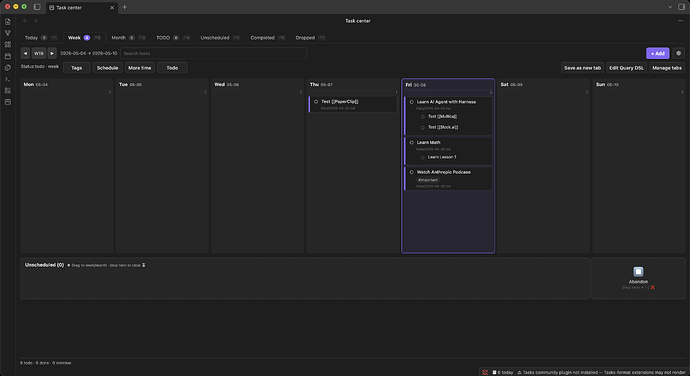Click the date range 2026-05-04 to 2026-05-10
This screenshot has width=690, height=376.
click(88, 53)
